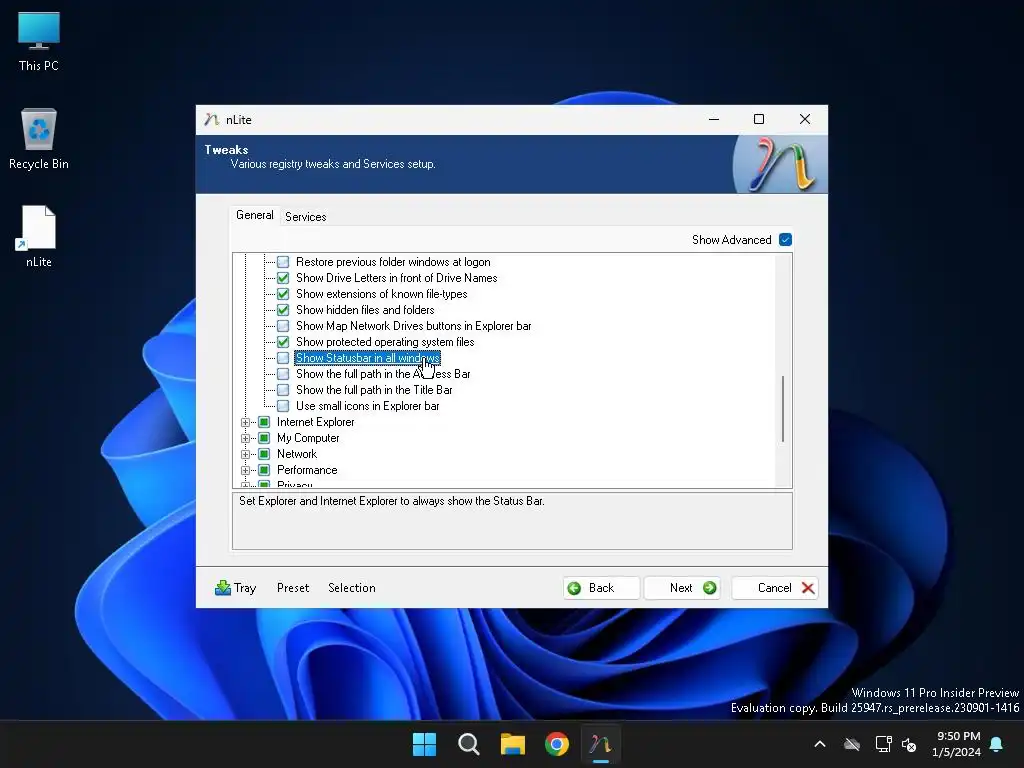Open notifications bell icon

997,744
